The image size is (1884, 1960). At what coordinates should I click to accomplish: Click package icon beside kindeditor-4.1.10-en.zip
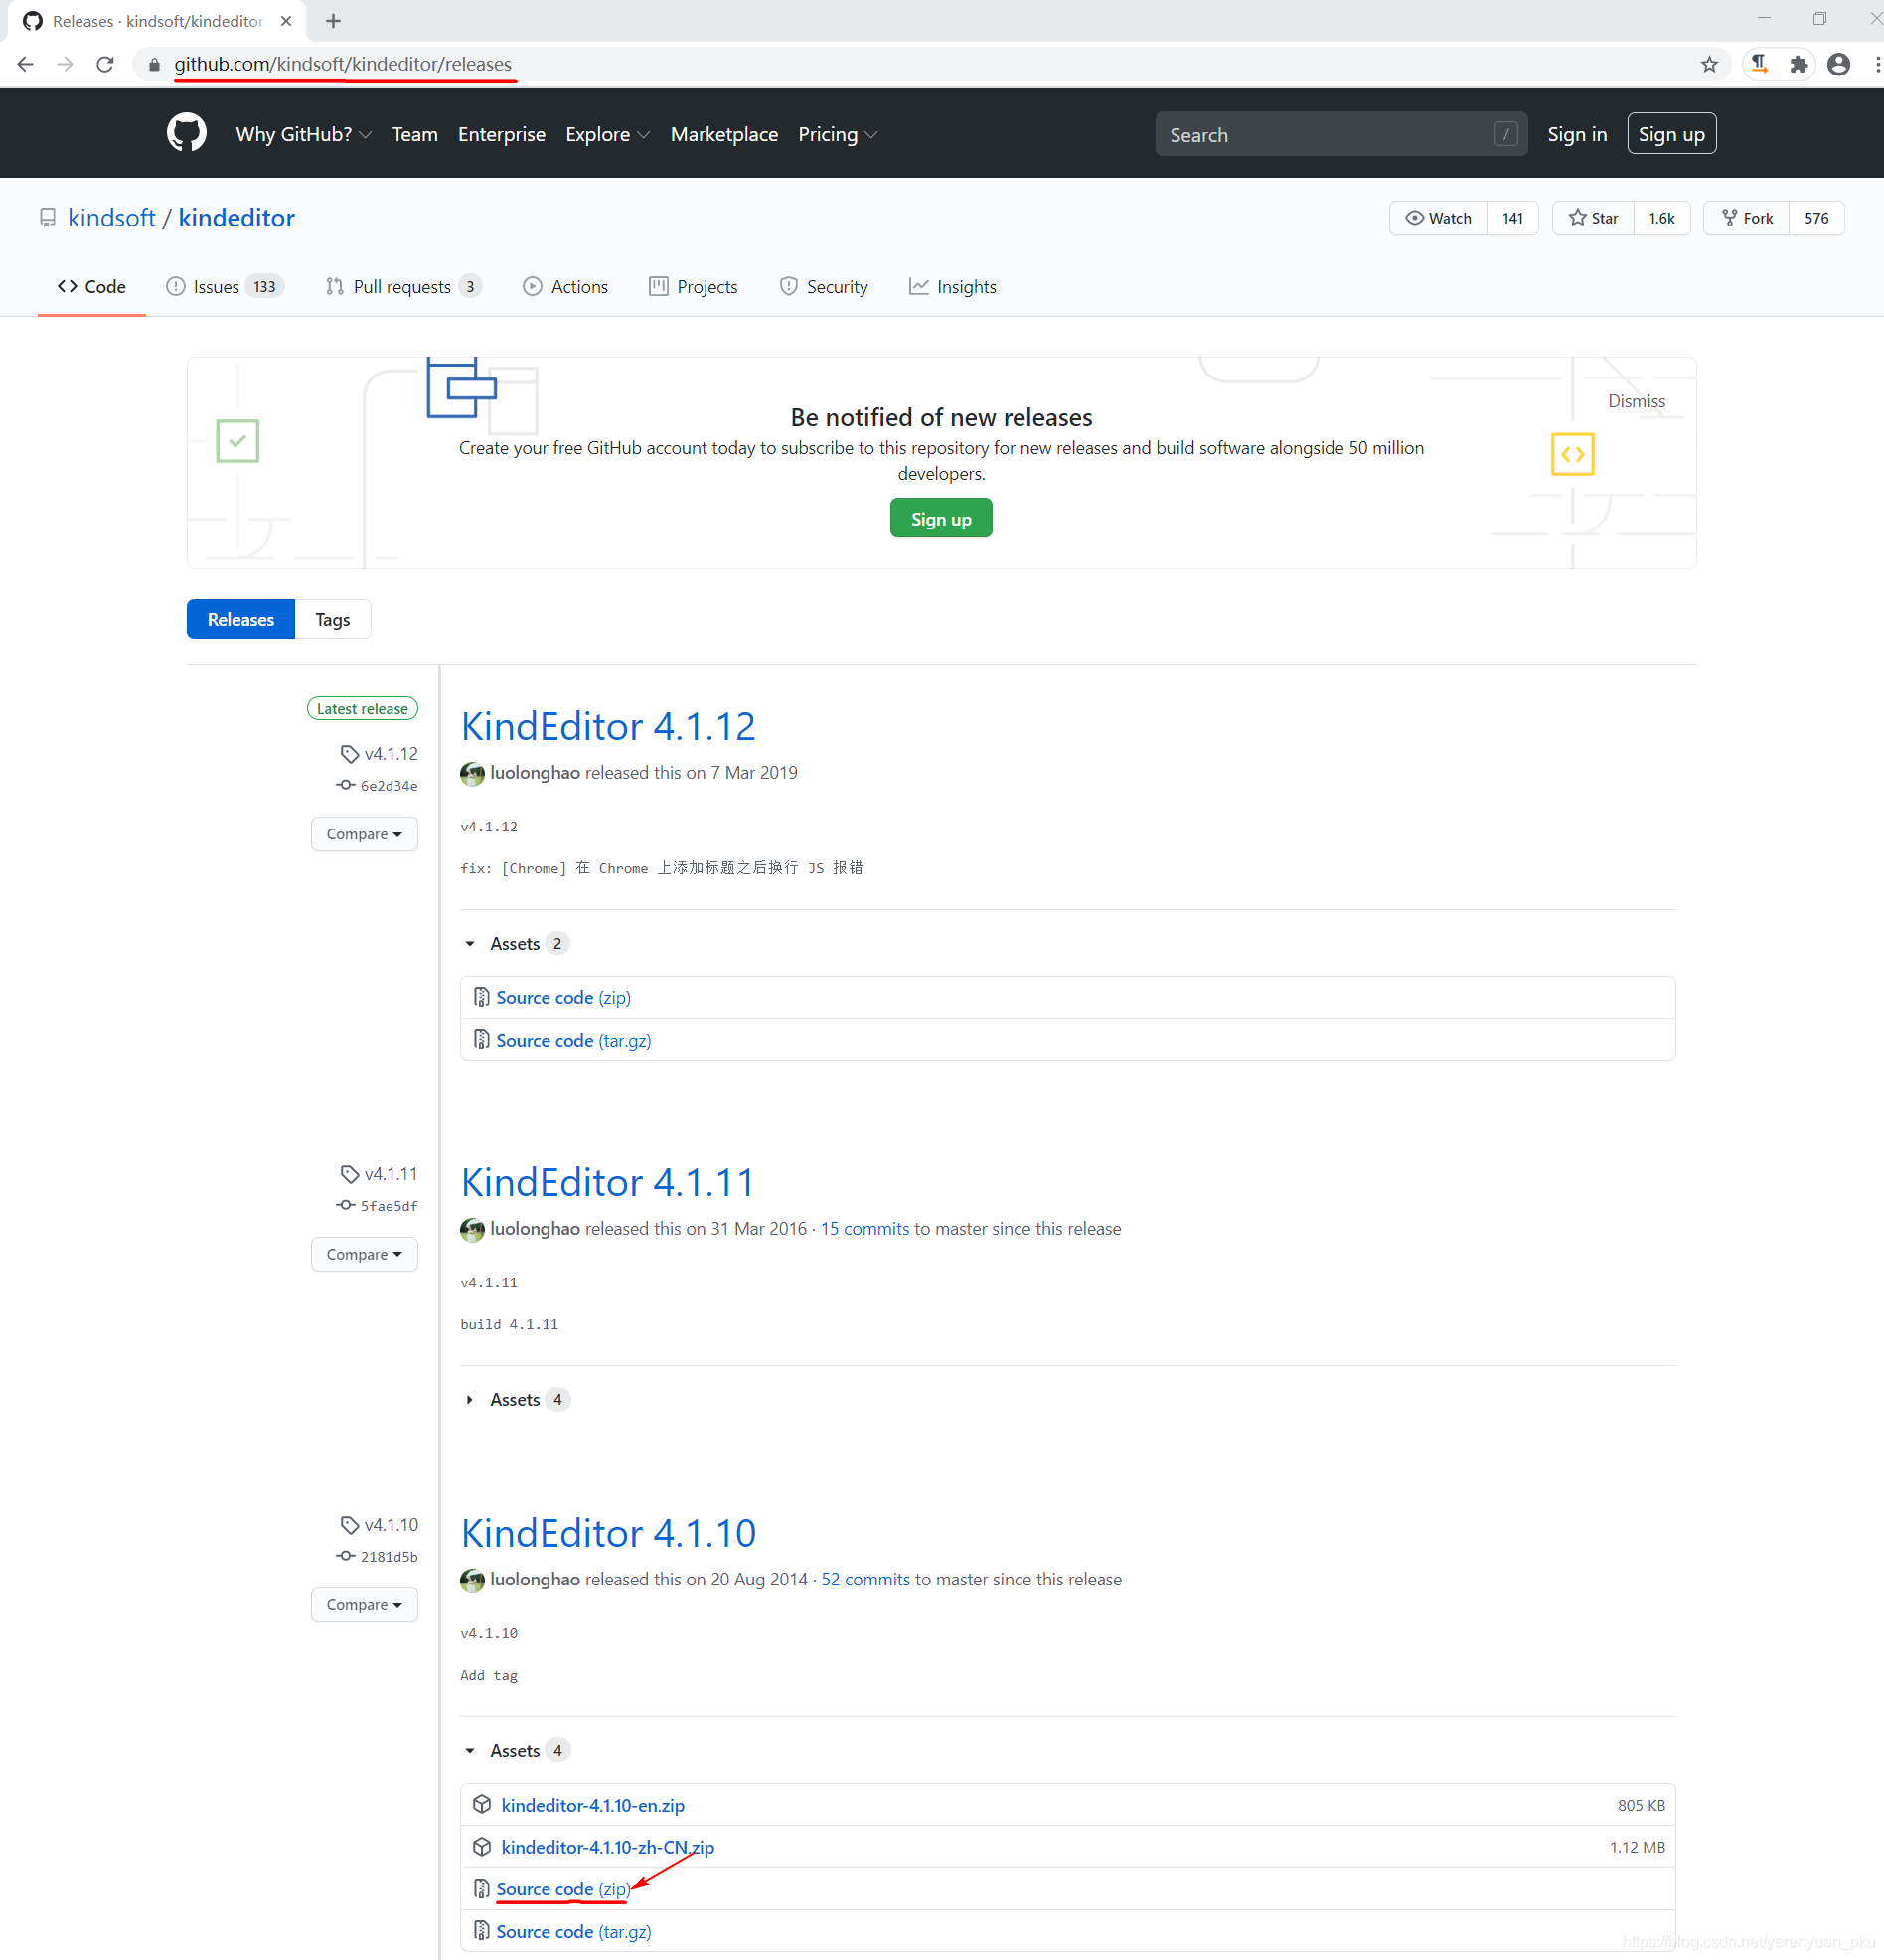[x=482, y=1804]
